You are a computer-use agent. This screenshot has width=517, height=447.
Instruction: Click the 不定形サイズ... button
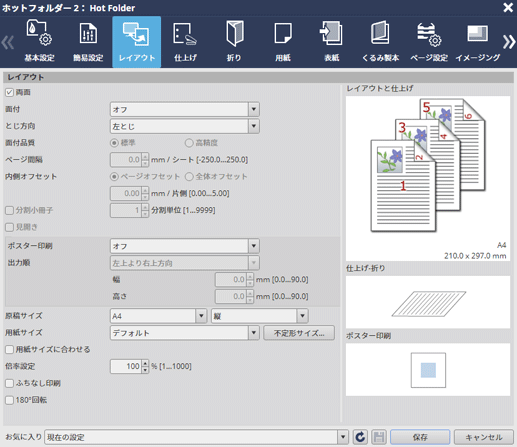(299, 333)
